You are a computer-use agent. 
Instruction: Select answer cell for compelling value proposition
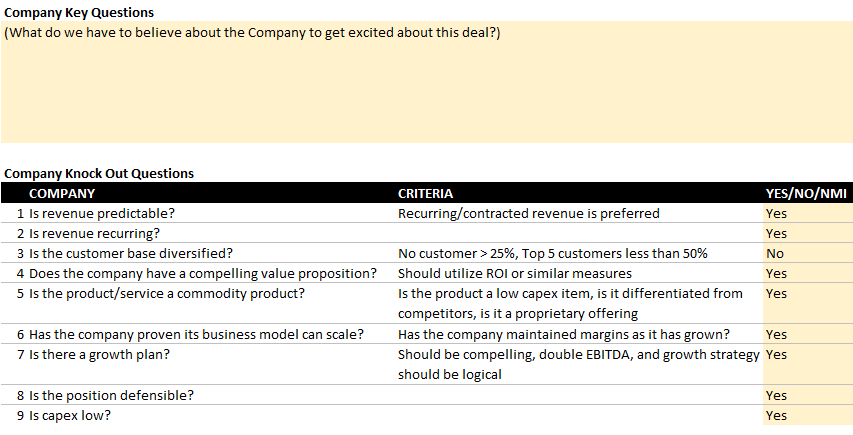(x=808, y=274)
